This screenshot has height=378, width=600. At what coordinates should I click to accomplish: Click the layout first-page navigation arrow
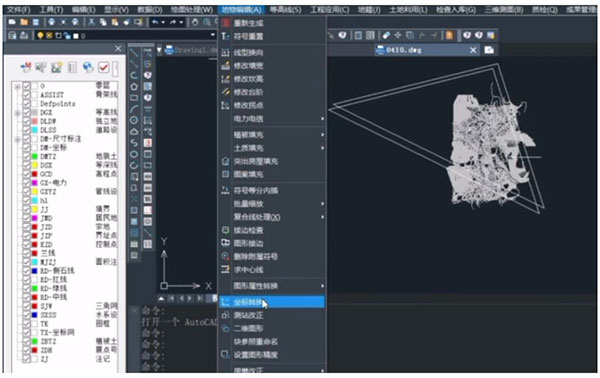click(171, 298)
